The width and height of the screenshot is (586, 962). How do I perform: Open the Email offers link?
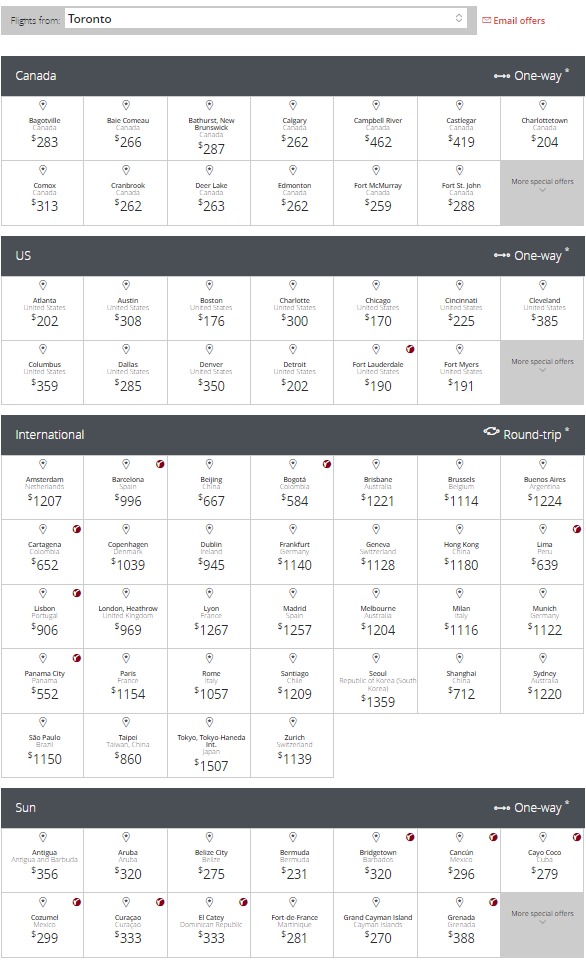[x=519, y=20]
